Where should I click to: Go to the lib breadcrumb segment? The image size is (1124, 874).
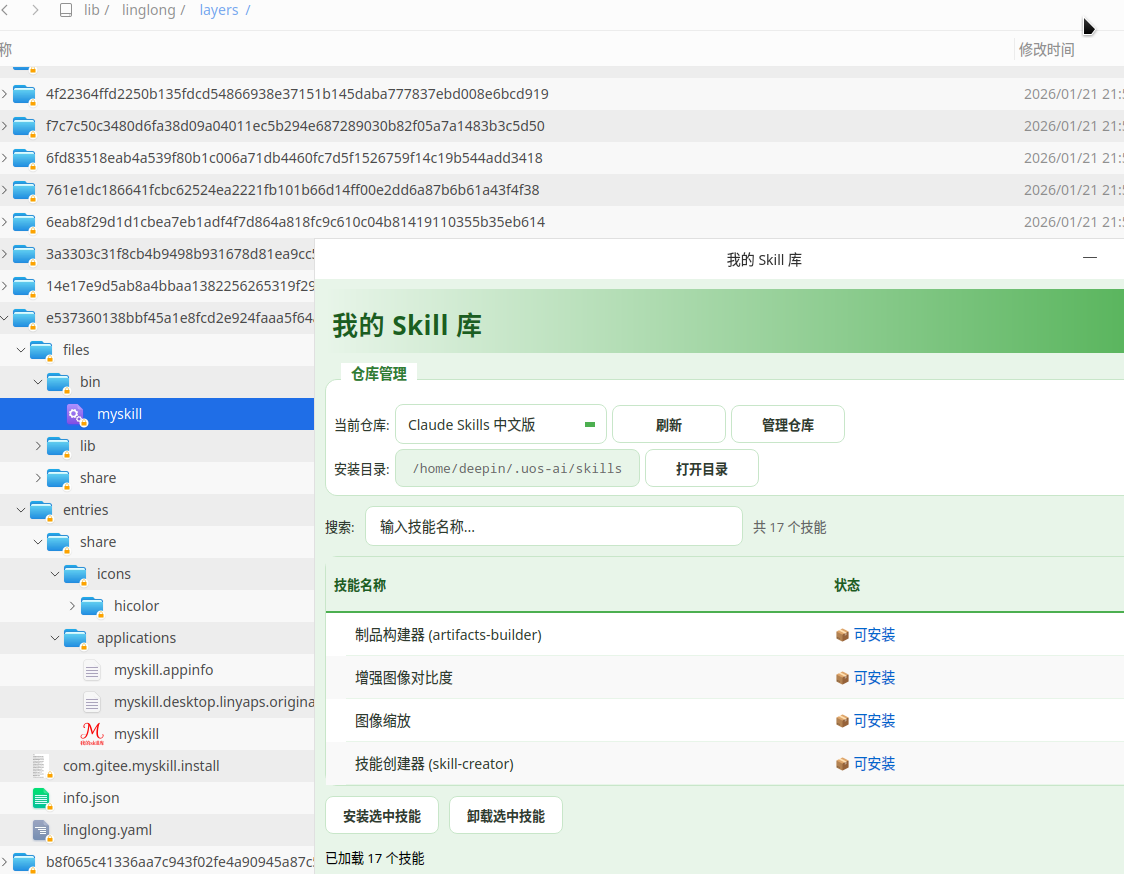(92, 10)
